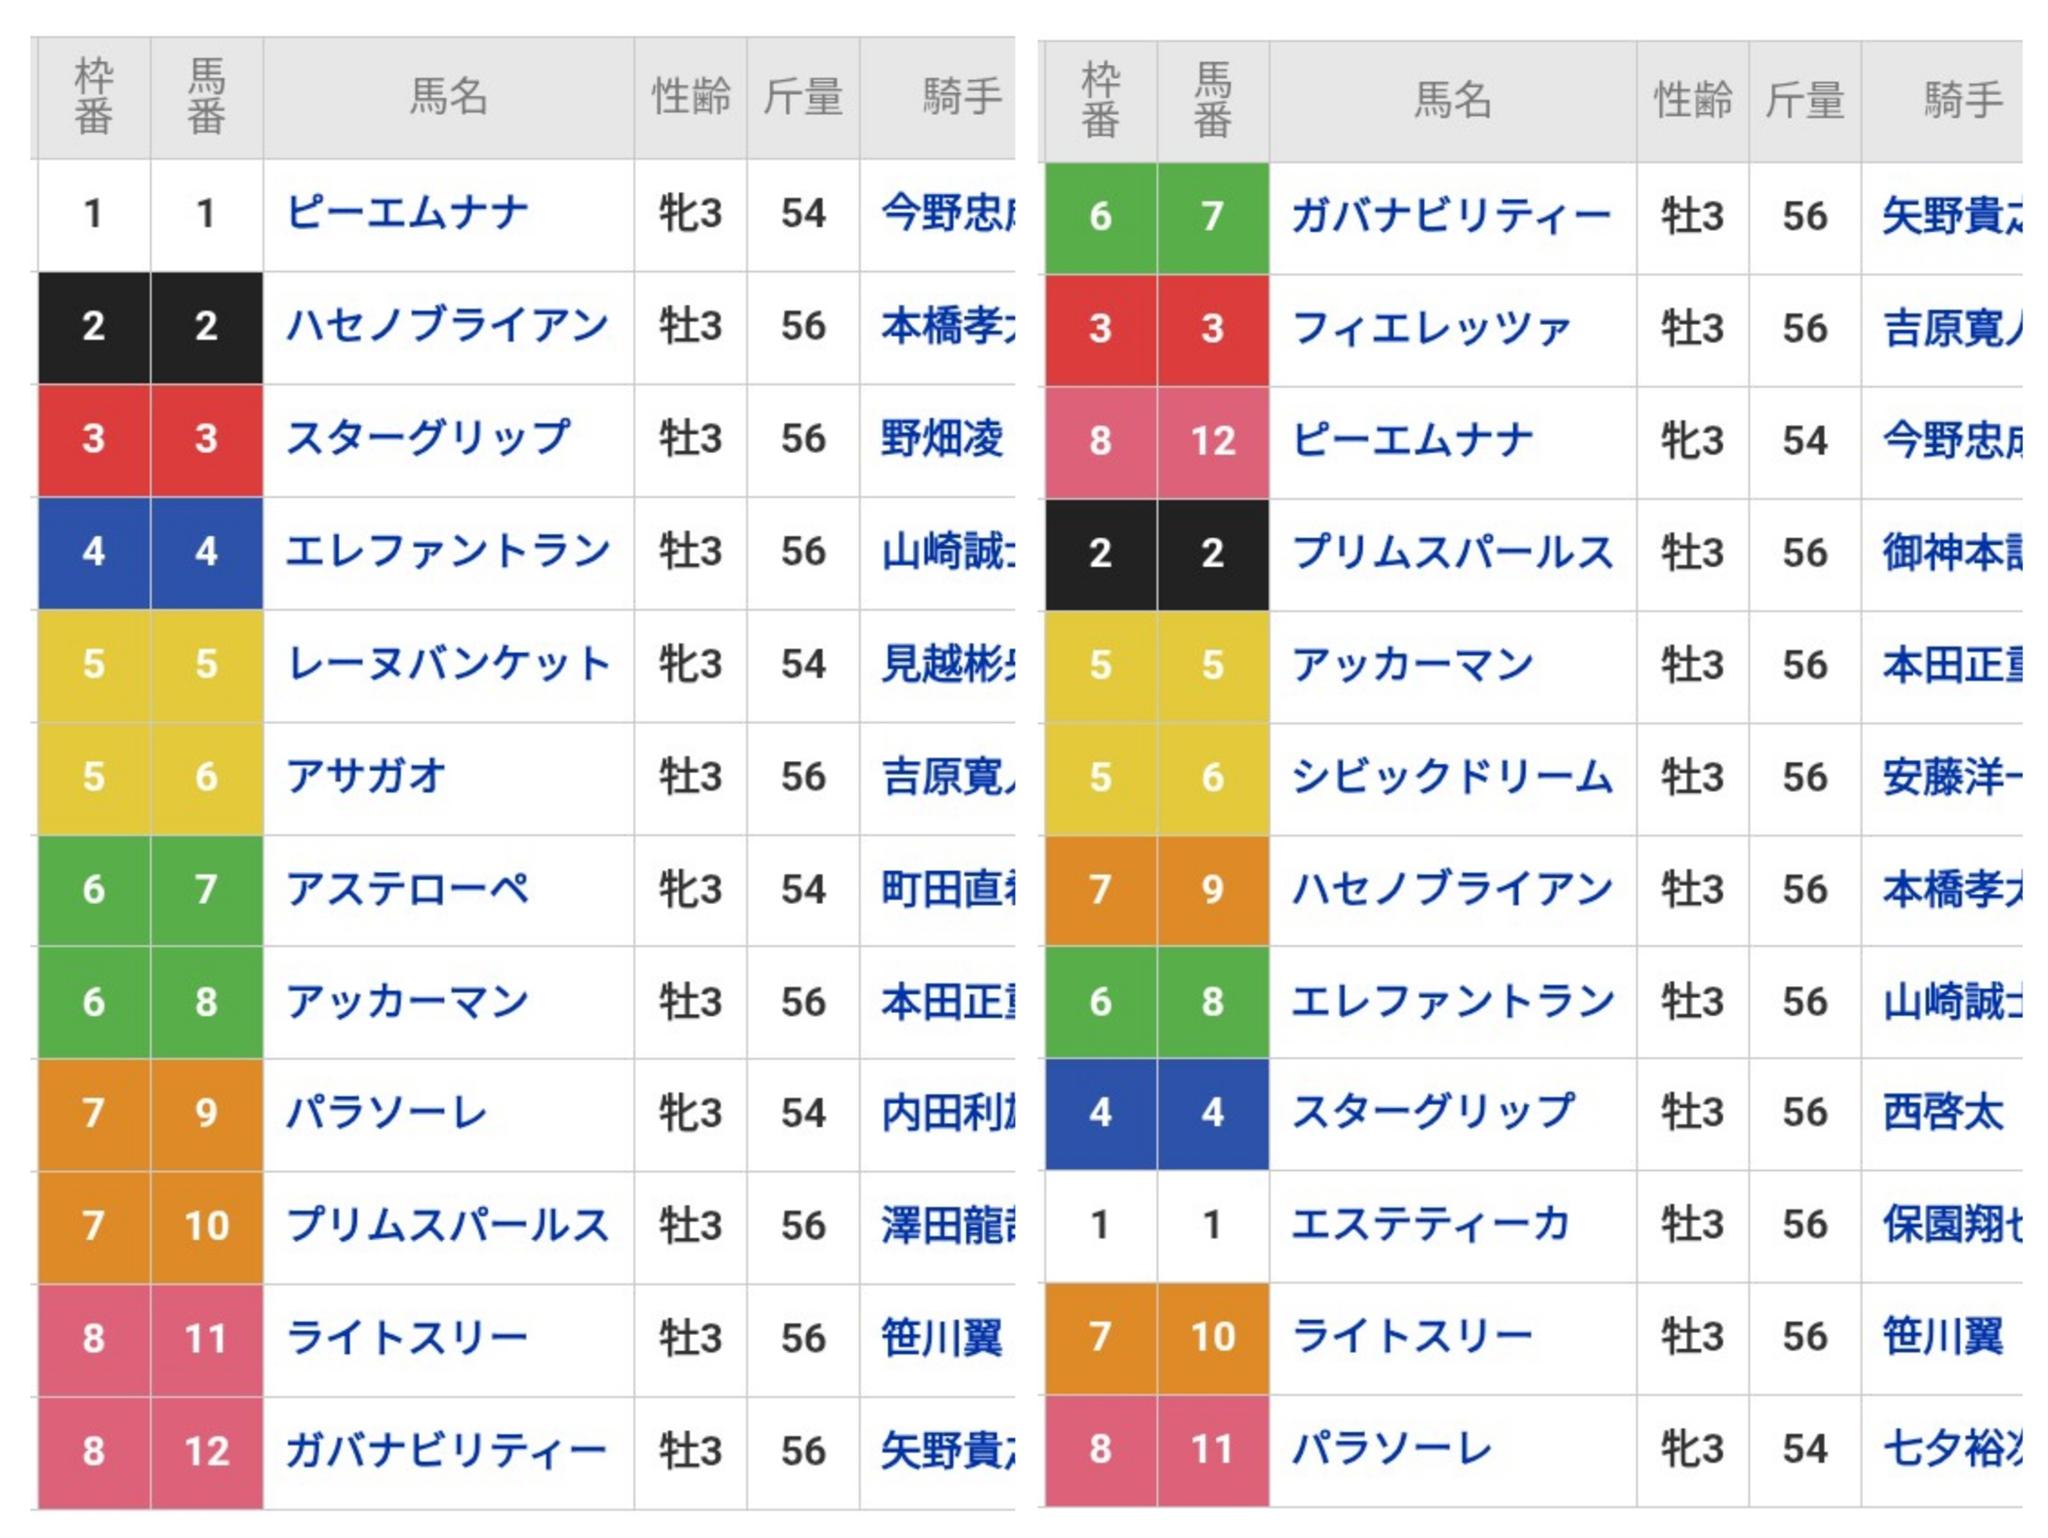This screenshot has height=1538, width=2048.
Task: Open the レーヌバンケット horse entry
Action: coord(448,664)
